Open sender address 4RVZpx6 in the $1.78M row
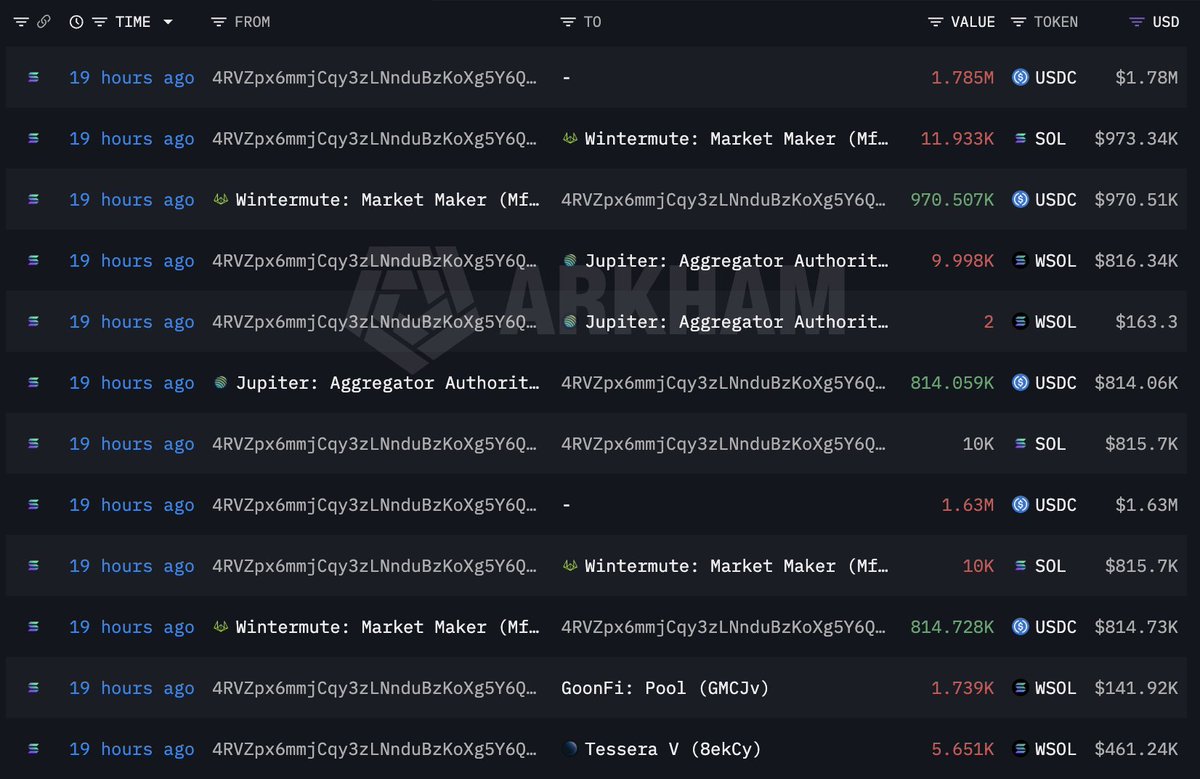Viewport: 1200px width, 779px height. 375,77
